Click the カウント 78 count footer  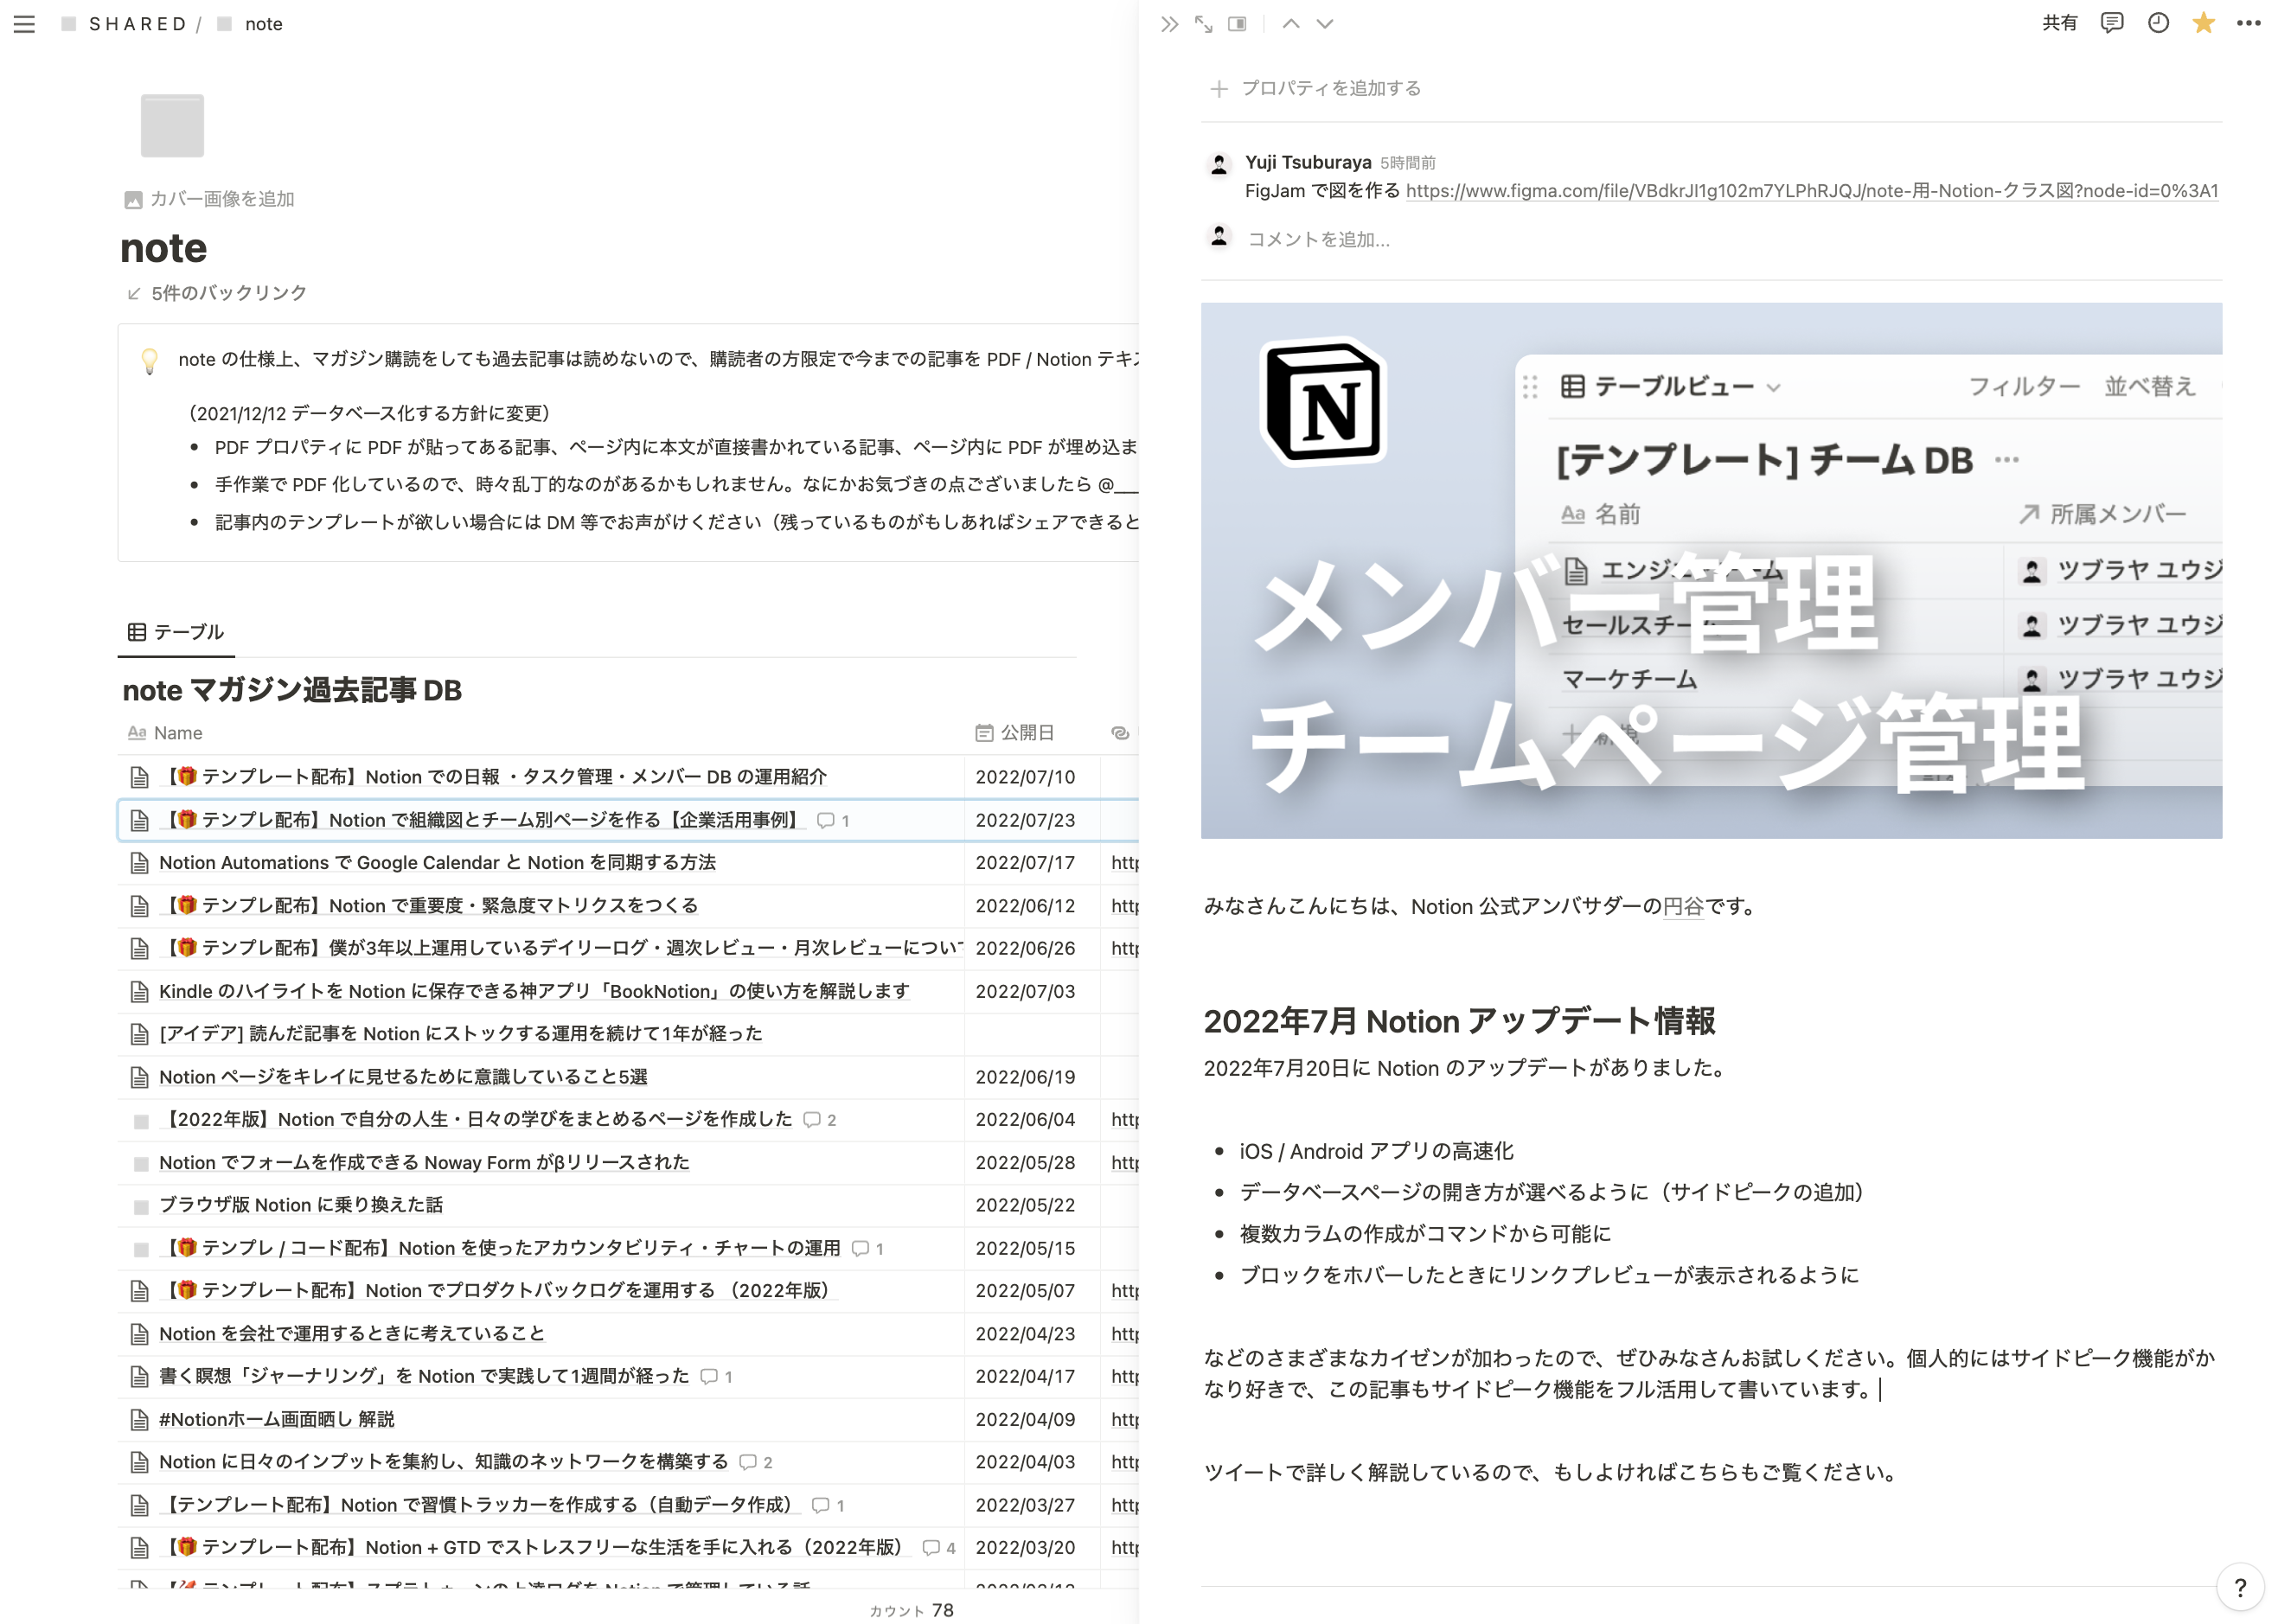coord(911,1610)
